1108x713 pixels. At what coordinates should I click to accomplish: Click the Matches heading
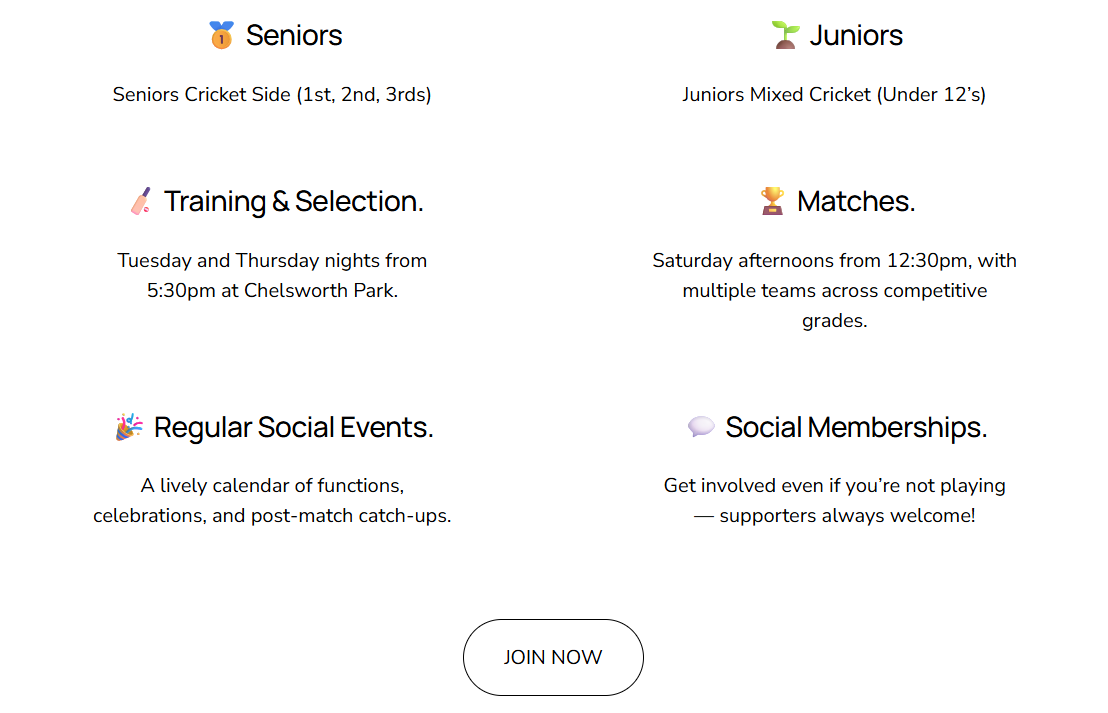856,202
